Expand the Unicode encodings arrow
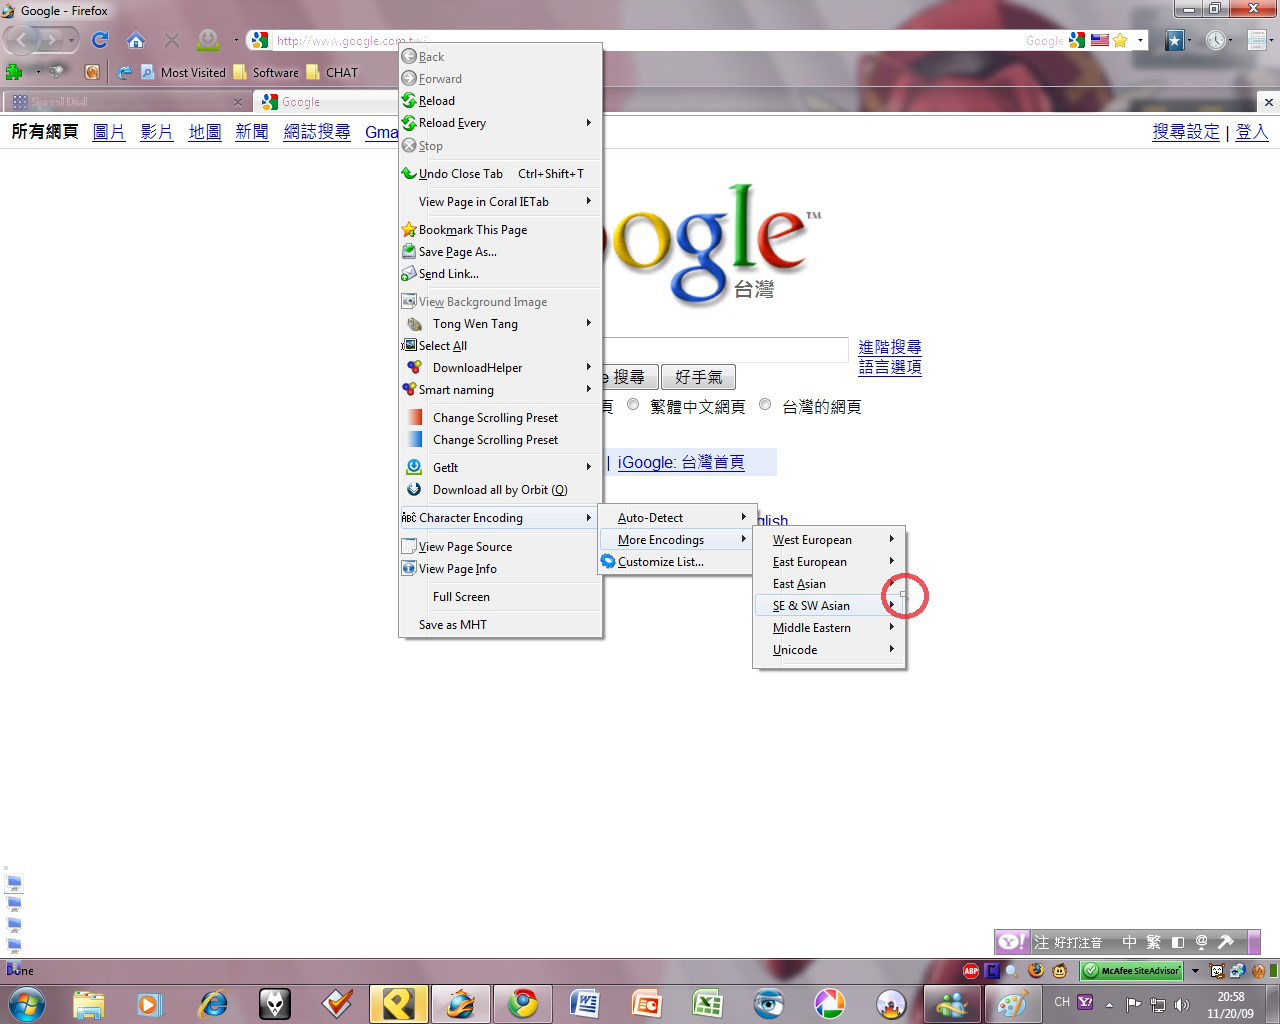1280x1024 pixels. (892, 649)
